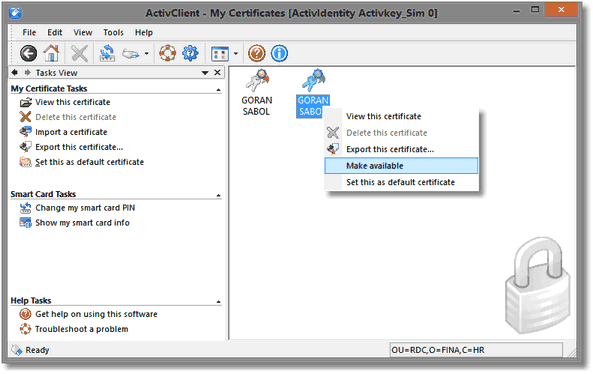Open the blue information About icon
Screen dimensions: 593x374
pyautogui.click(x=279, y=53)
